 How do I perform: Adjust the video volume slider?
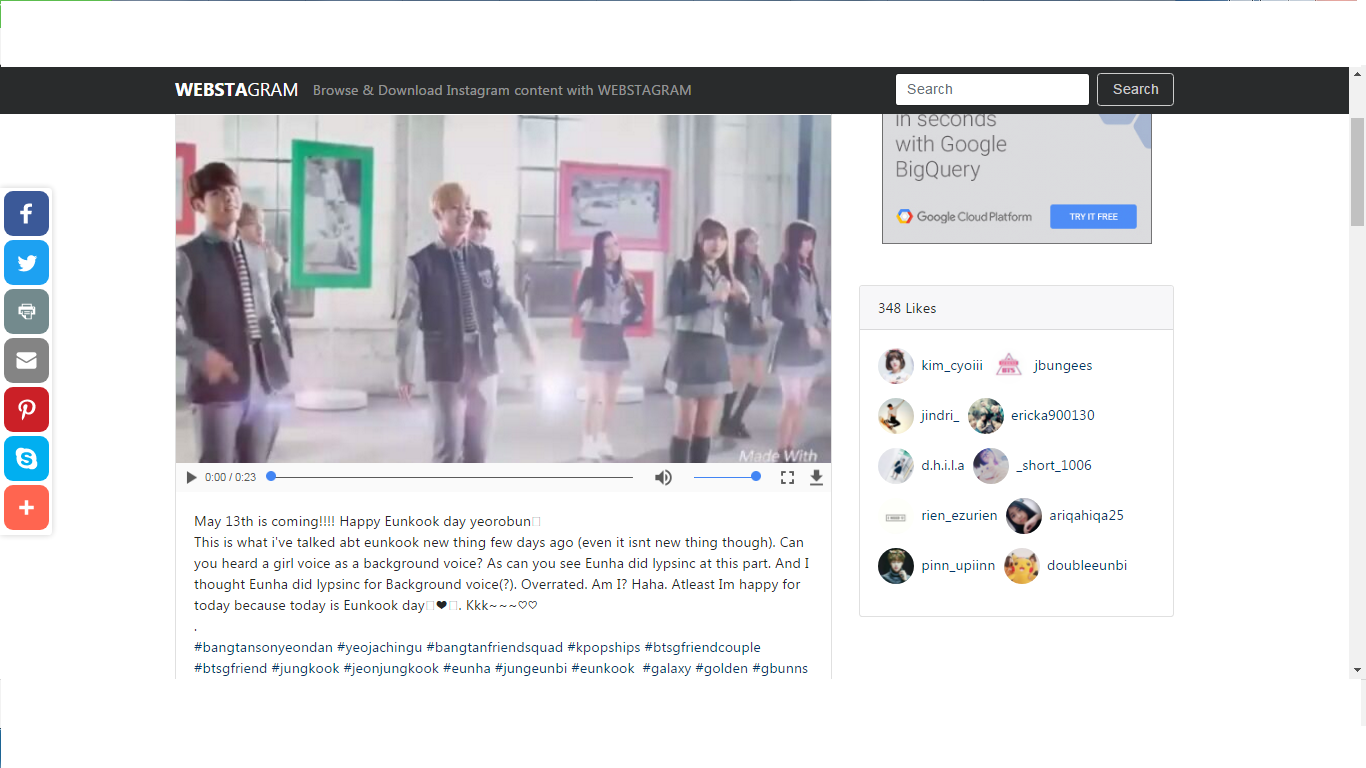click(725, 477)
